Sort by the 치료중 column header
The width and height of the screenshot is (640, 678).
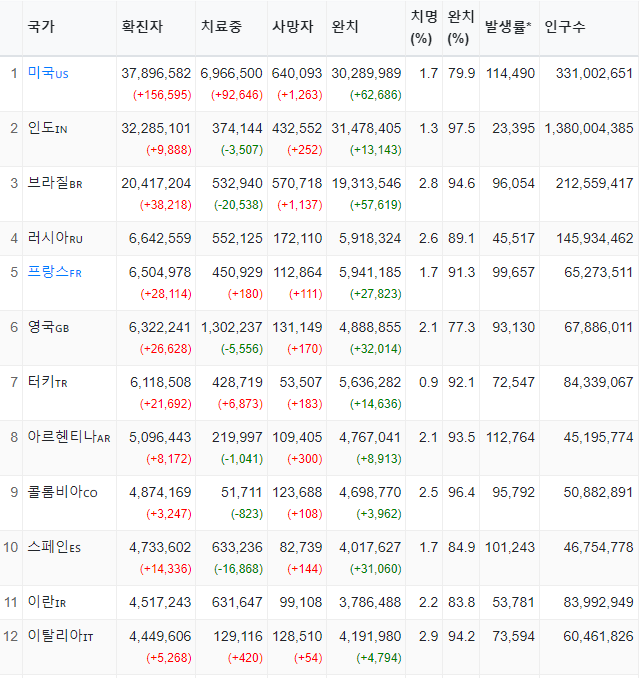pyautogui.click(x=221, y=27)
